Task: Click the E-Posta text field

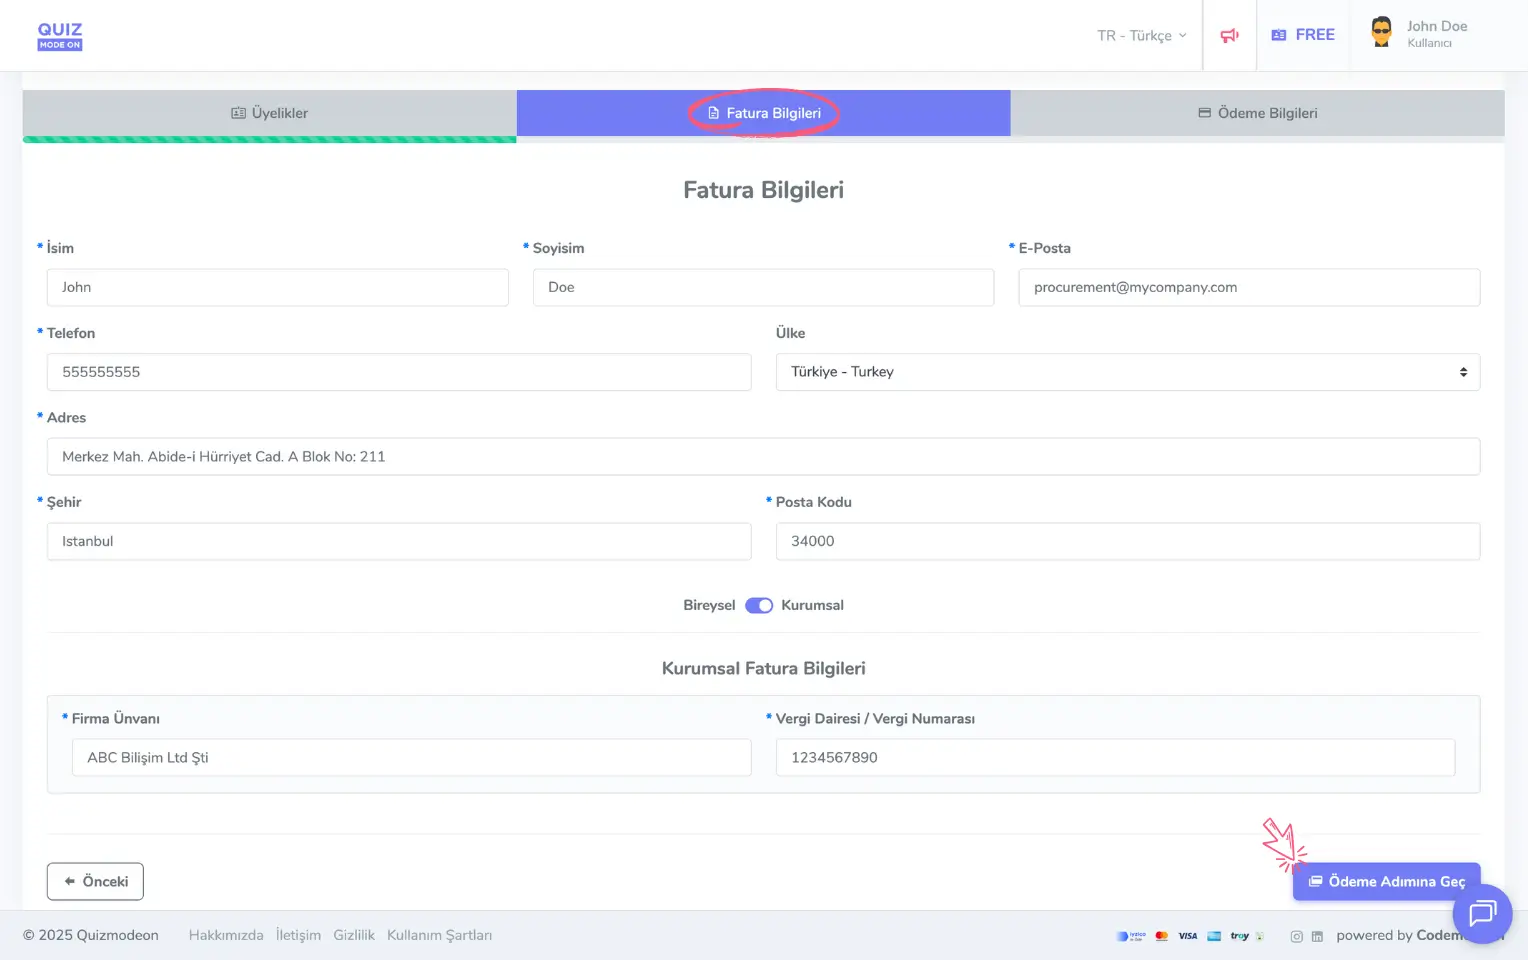Action: pos(1249,288)
